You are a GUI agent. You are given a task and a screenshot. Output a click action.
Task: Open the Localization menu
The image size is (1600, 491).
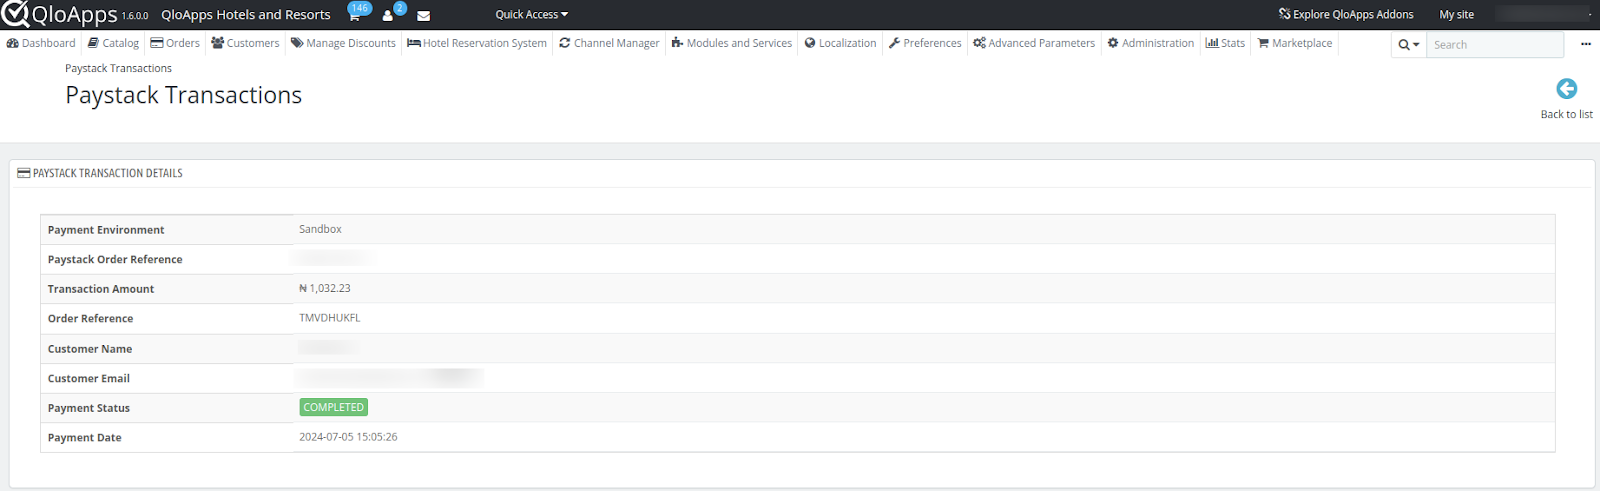[840, 43]
